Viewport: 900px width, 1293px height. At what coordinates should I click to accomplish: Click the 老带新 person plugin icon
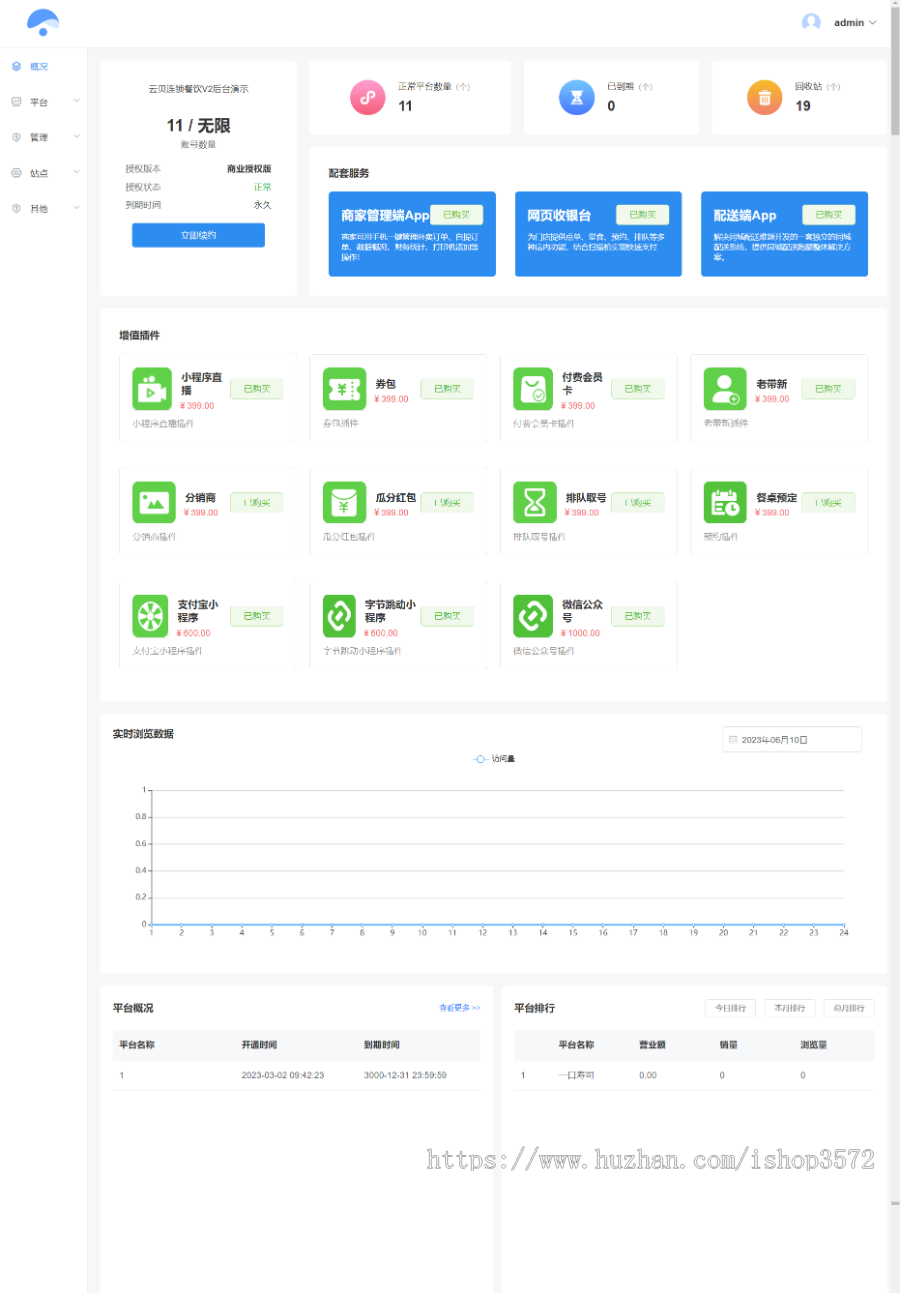point(724,389)
